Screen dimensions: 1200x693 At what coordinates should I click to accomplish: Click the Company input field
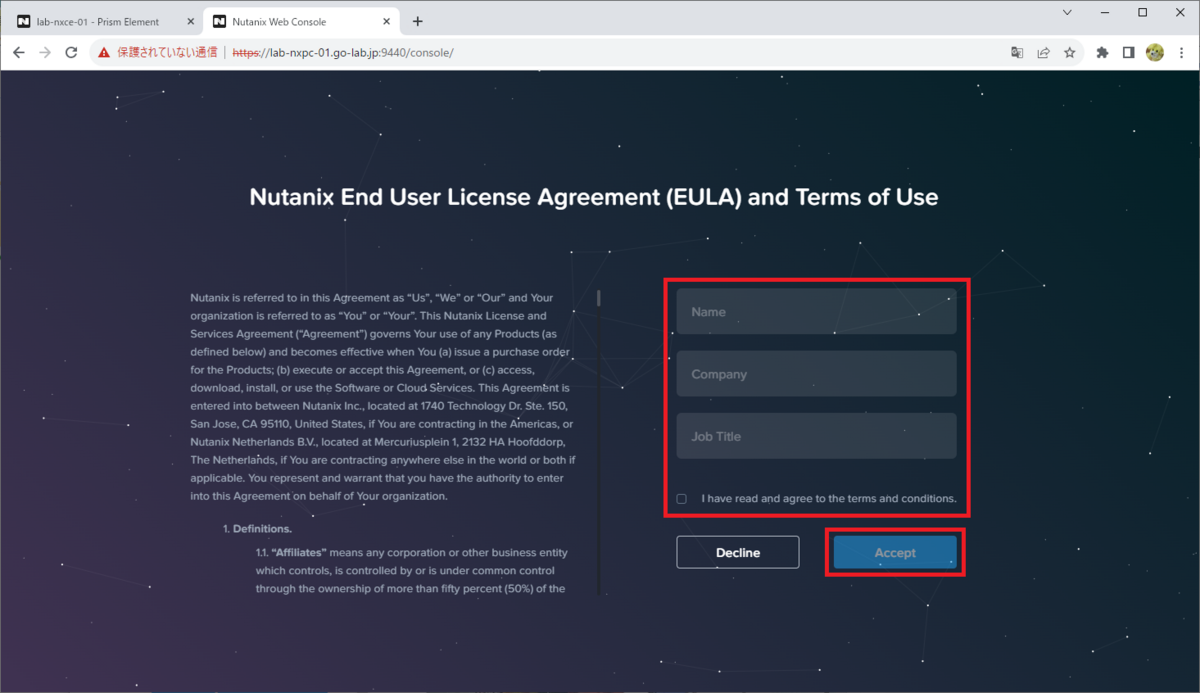pos(816,374)
